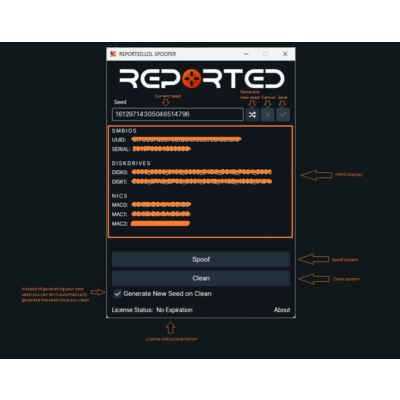The image size is (400, 400).
Task: Close the Reported.lol Spoofer window
Action: pyautogui.click(x=285, y=54)
